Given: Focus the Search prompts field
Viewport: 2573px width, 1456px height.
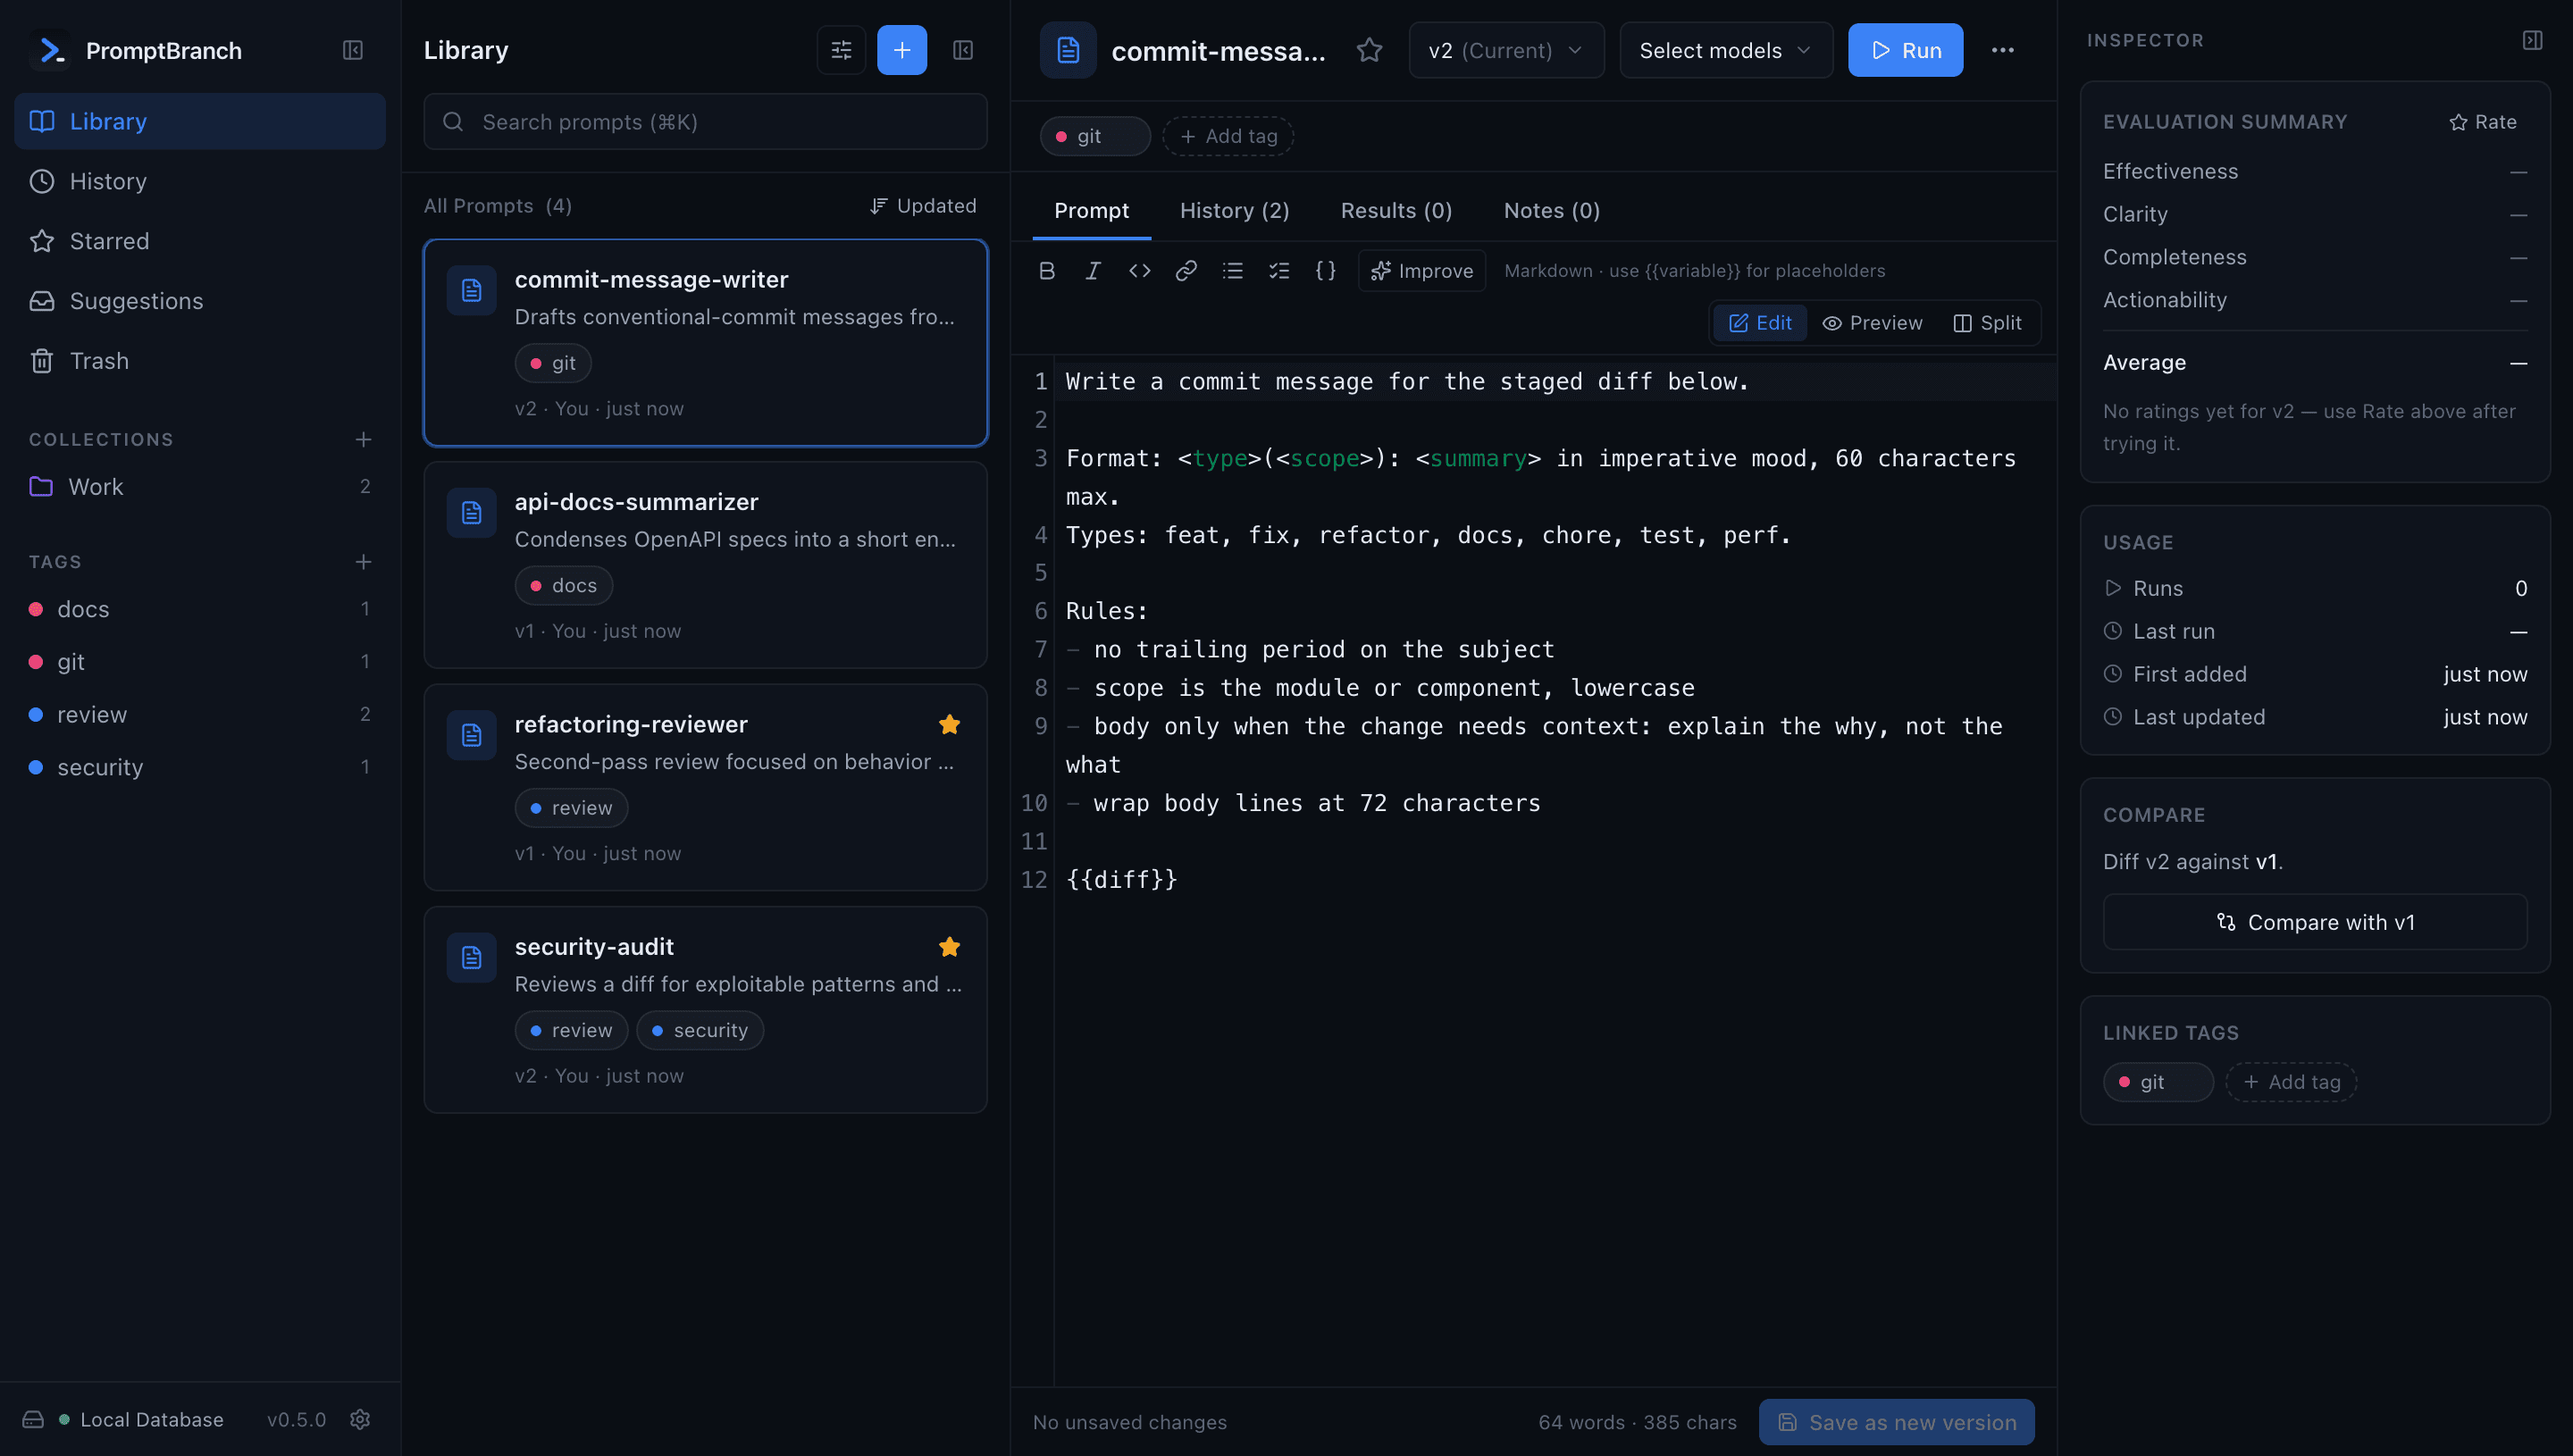Looking at the screenshot, I should [705, 121].
